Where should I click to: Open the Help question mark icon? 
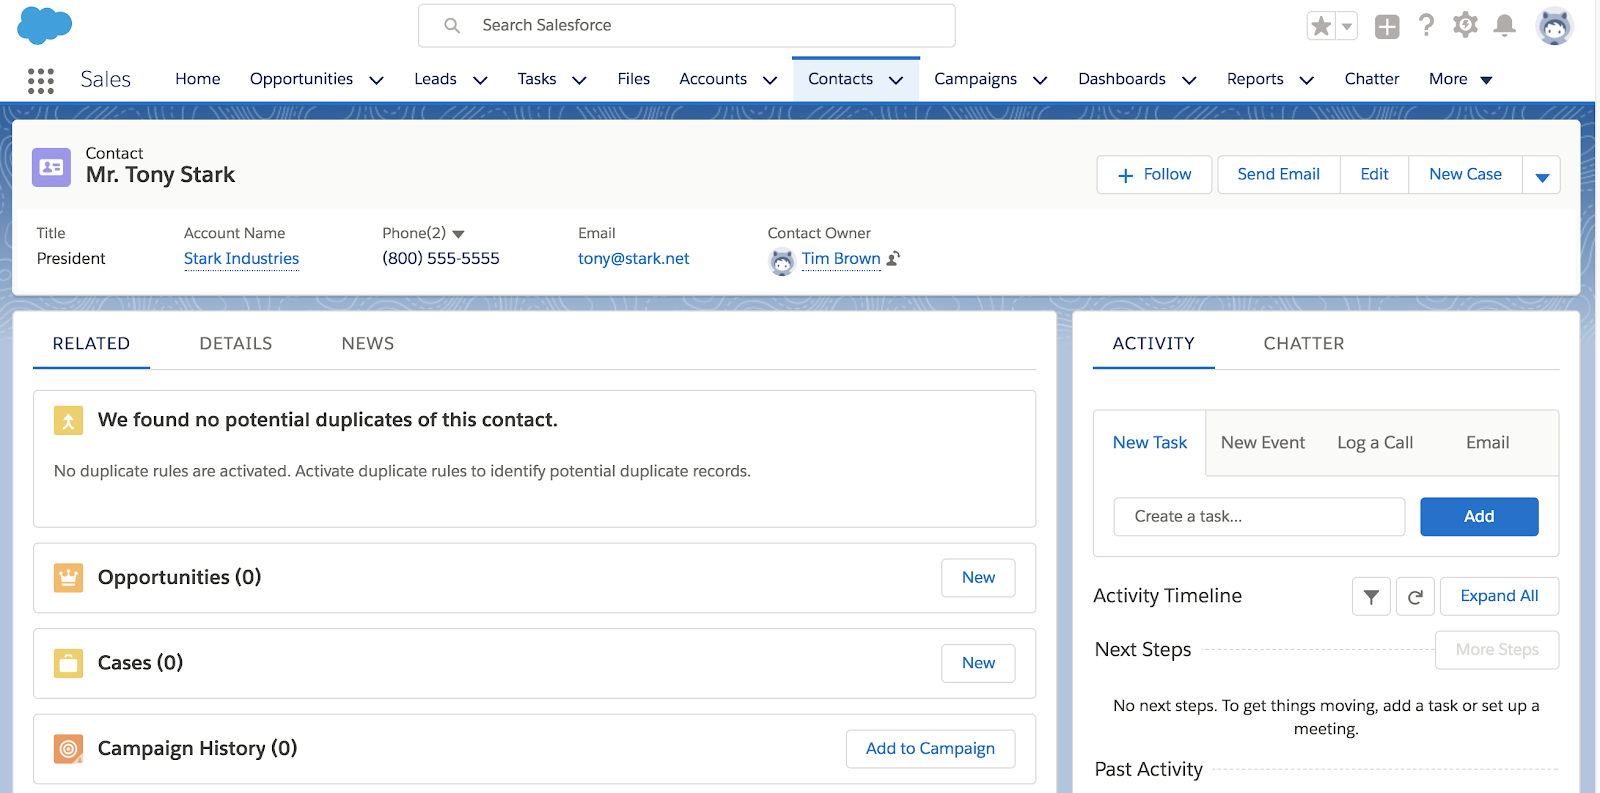click(1426, 26)
